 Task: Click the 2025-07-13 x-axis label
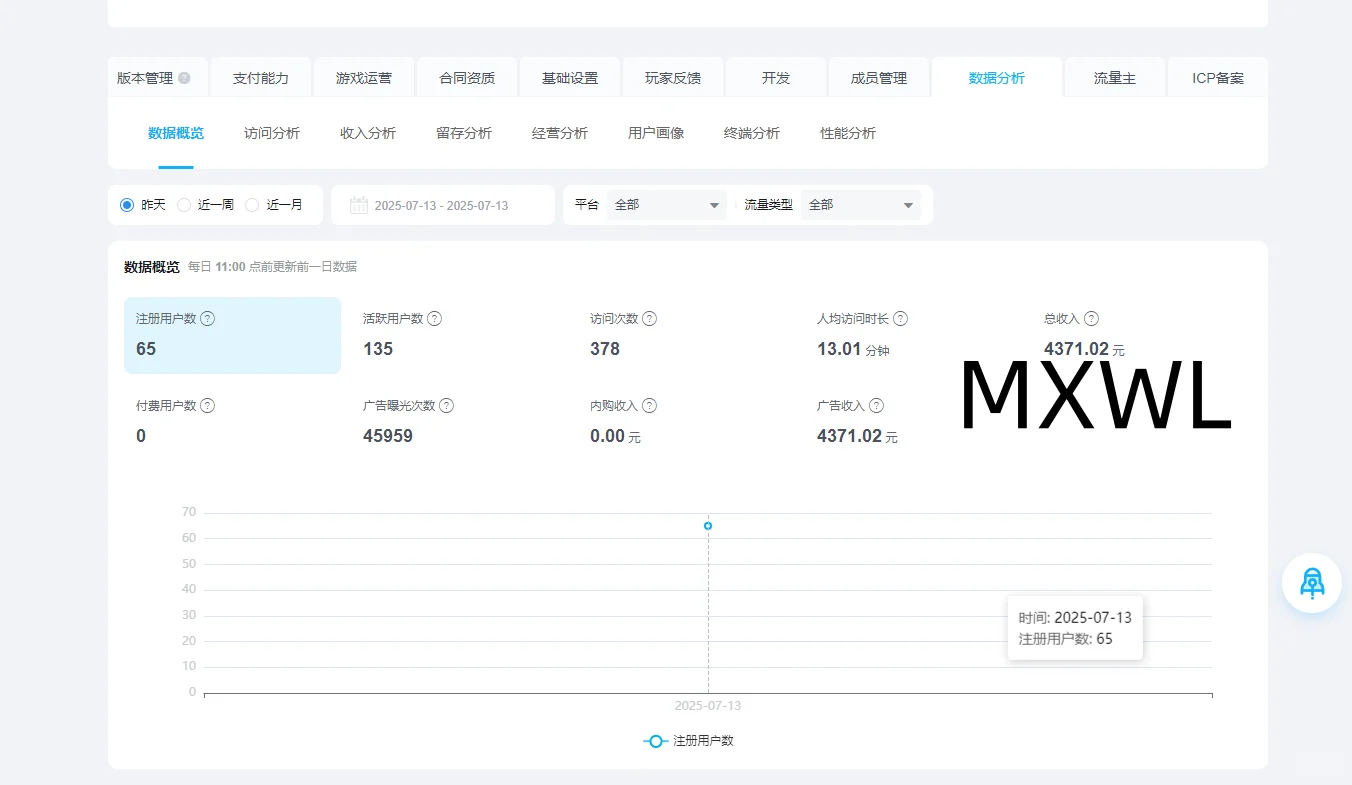[x=708, y=706]
